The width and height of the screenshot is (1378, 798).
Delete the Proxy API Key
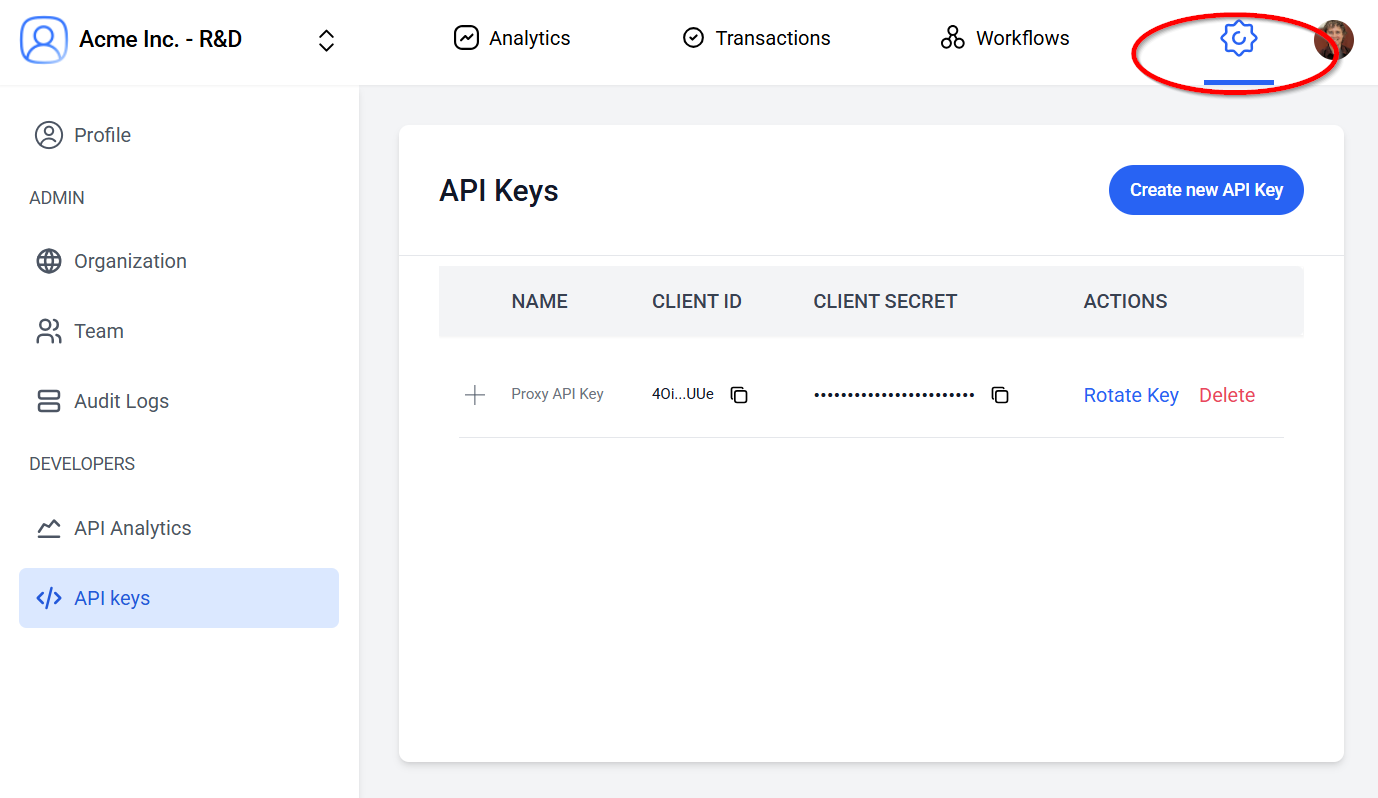pyautogui.click(x=1226, y=395)
